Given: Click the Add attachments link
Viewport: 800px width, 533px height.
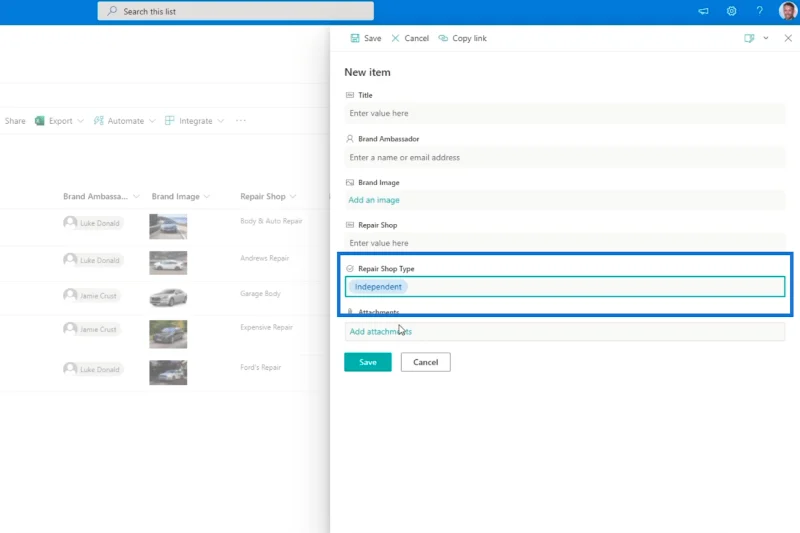Looking at the screenshot, I should pyautogui.click(x=381, y=332).
